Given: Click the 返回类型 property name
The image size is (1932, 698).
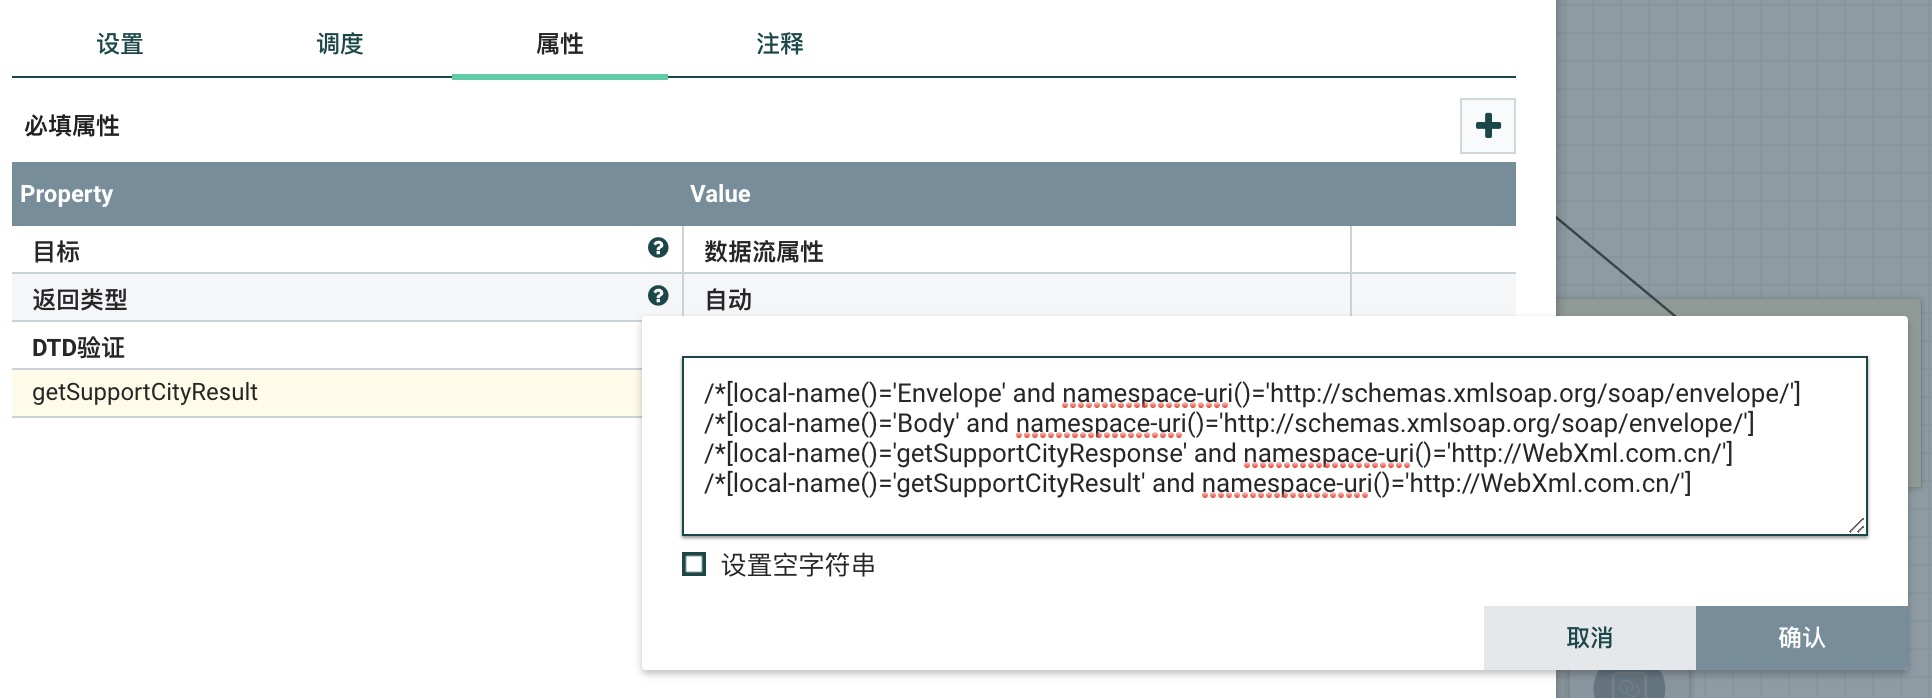Looking at the screenshot, I should click(80, 299).
